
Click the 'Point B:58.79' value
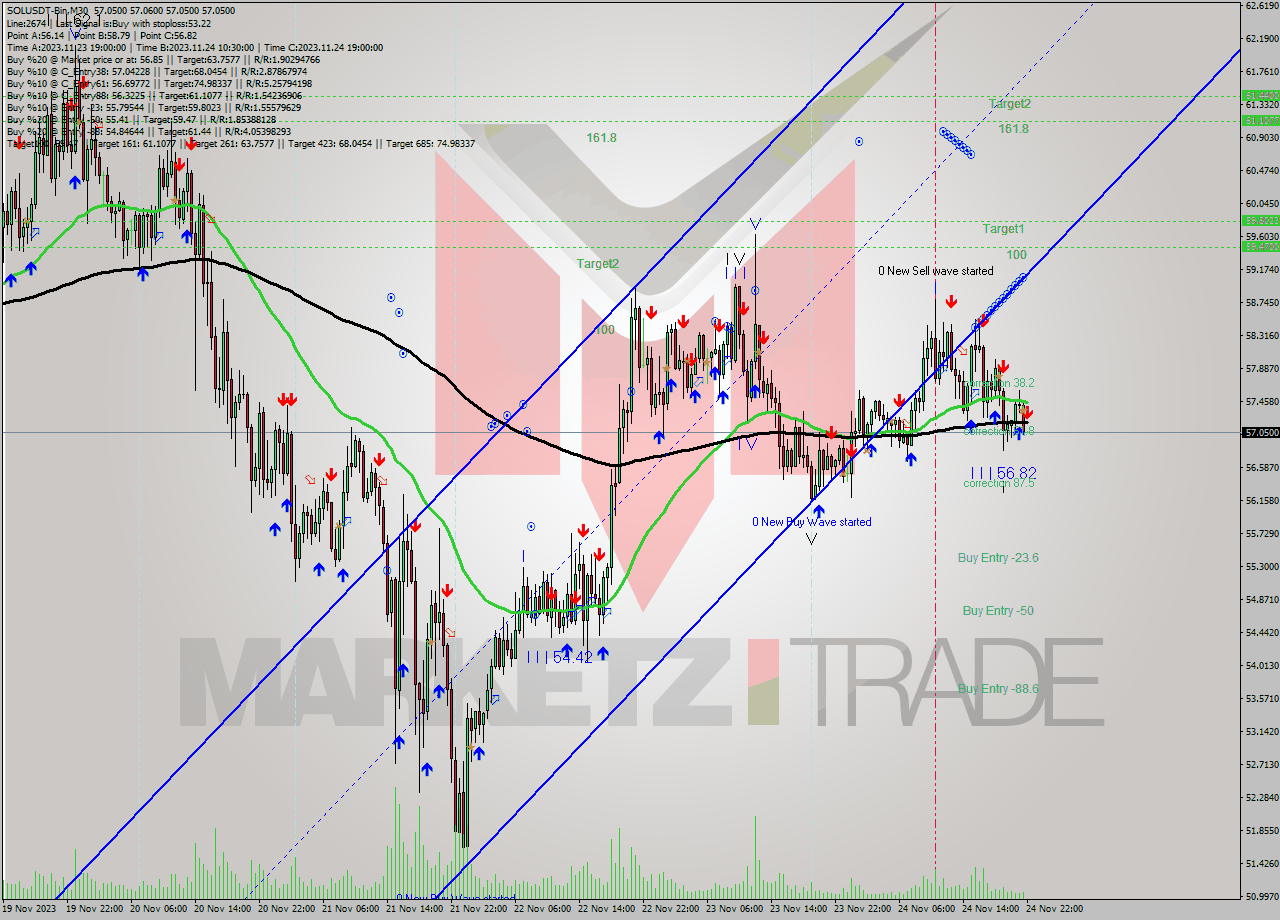tap(101, 35)
